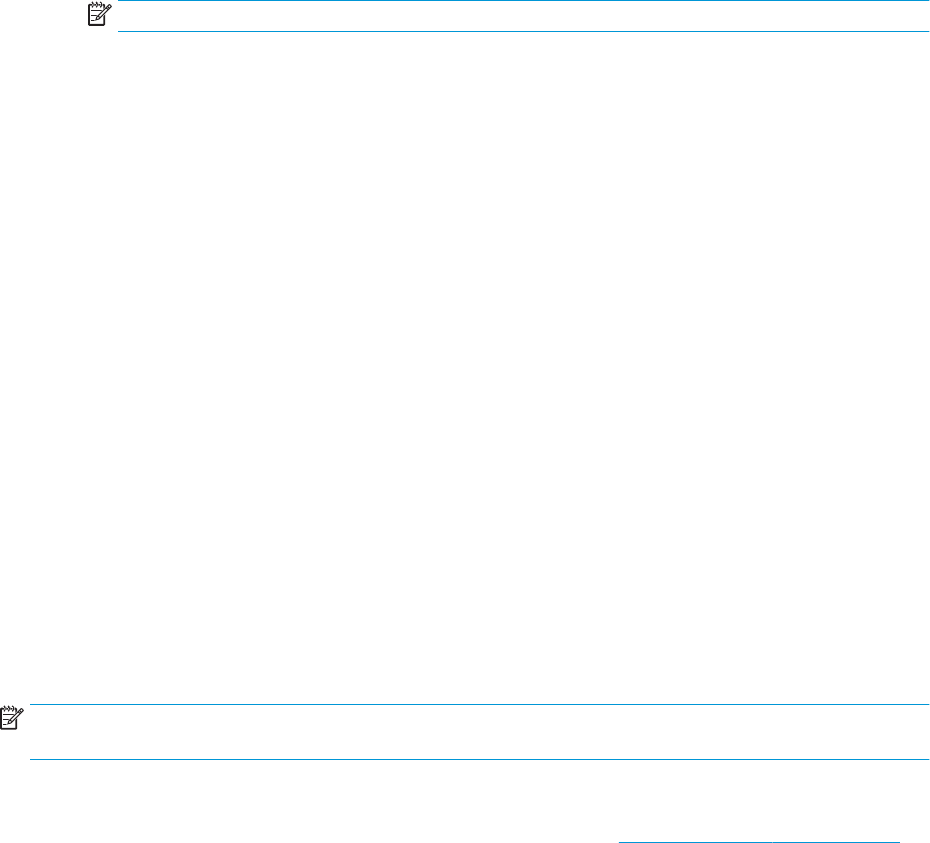The height and width of the screenshot is (843, 930).
Task: Open the indented note marker icon
Action: click(x=99, y=14)
